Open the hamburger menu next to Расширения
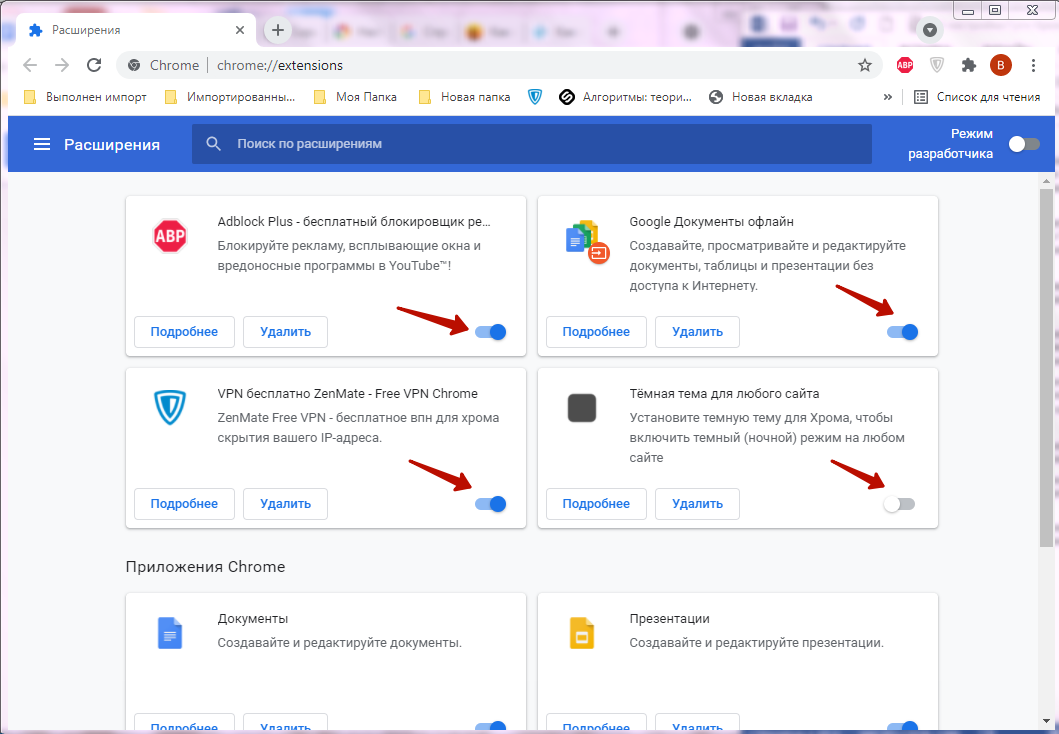Screen dimensions: 1059x734 click(x=42, y=144)
